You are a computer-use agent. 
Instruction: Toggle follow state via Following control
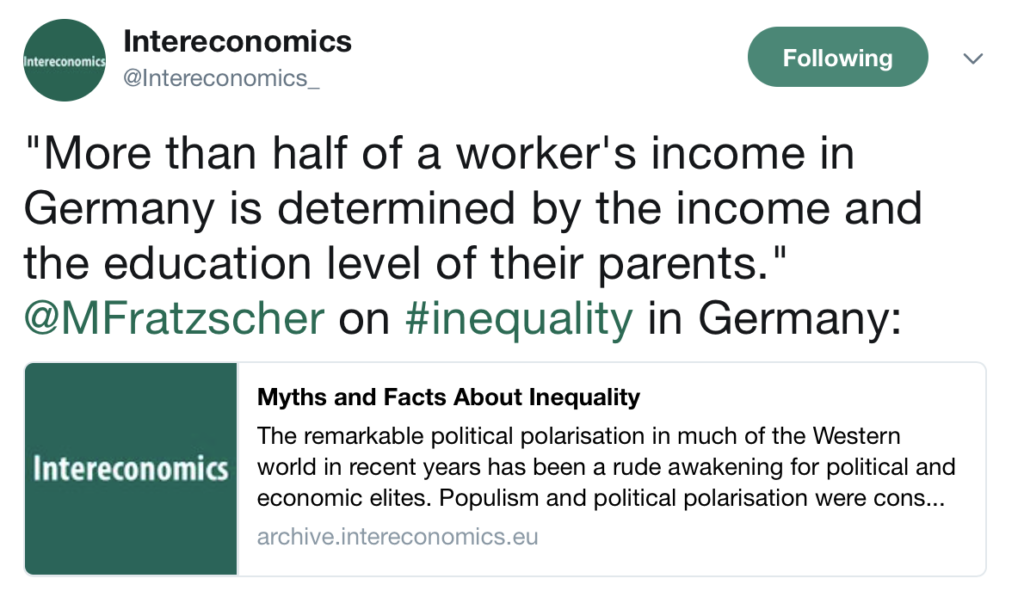coord(837,57)
